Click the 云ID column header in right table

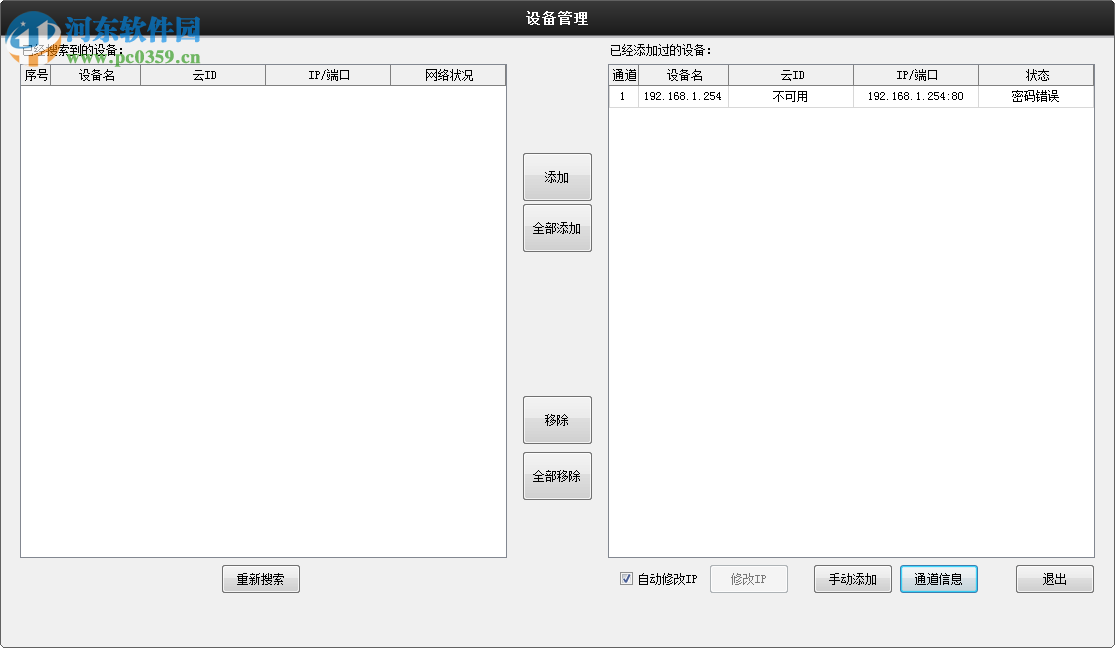tap(790, 74)
